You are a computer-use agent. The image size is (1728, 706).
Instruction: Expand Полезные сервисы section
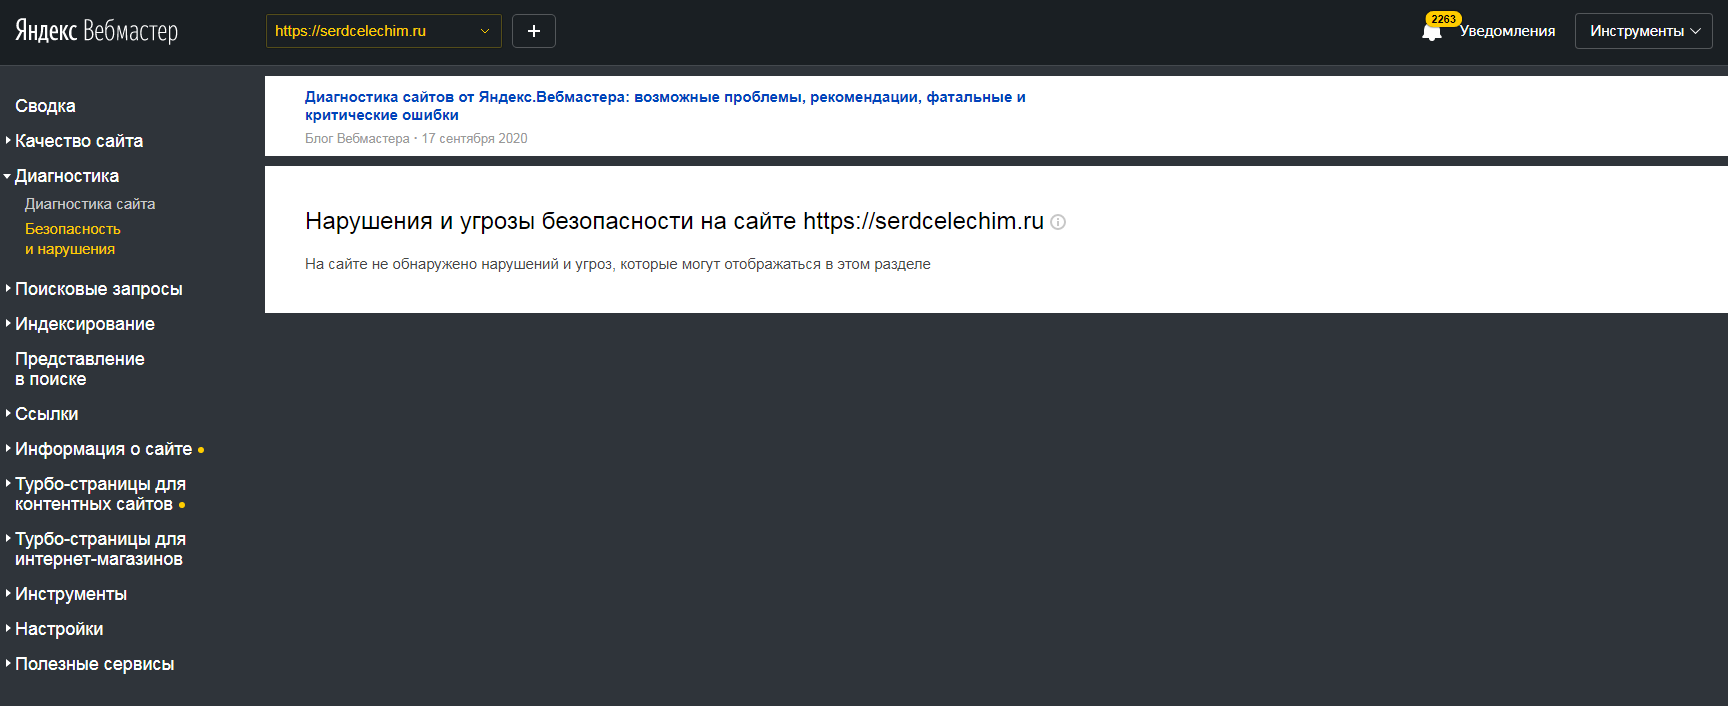[x=94, y=664]
